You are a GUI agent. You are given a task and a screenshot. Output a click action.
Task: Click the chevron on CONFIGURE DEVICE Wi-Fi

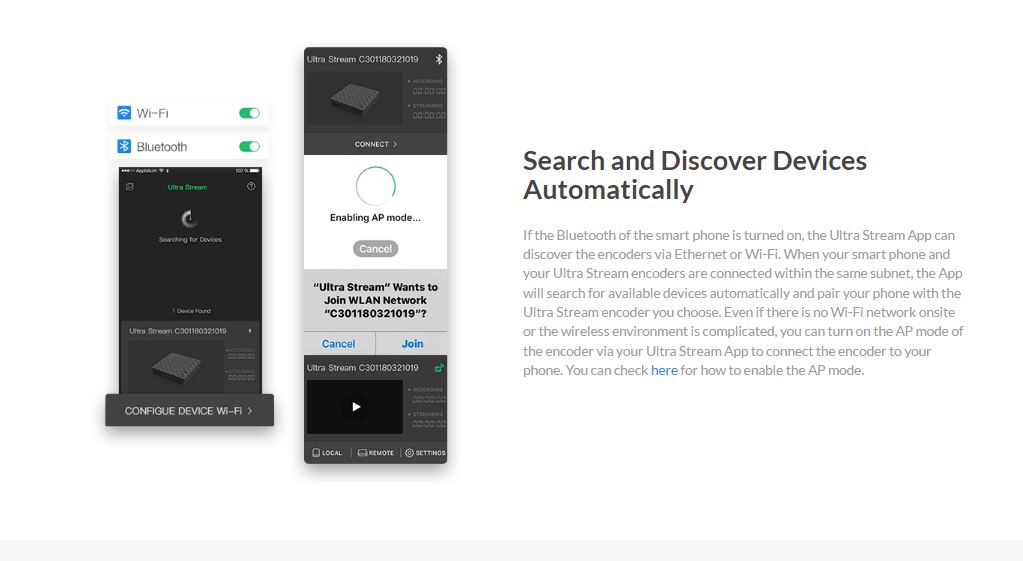coord(250,411)
